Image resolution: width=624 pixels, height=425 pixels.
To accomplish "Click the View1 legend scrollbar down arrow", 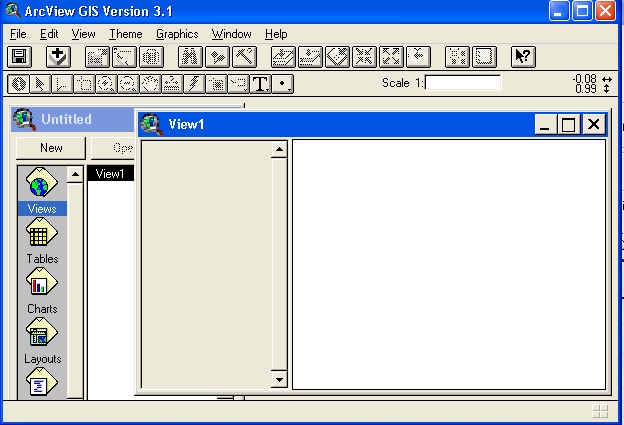I will point(279,380).
